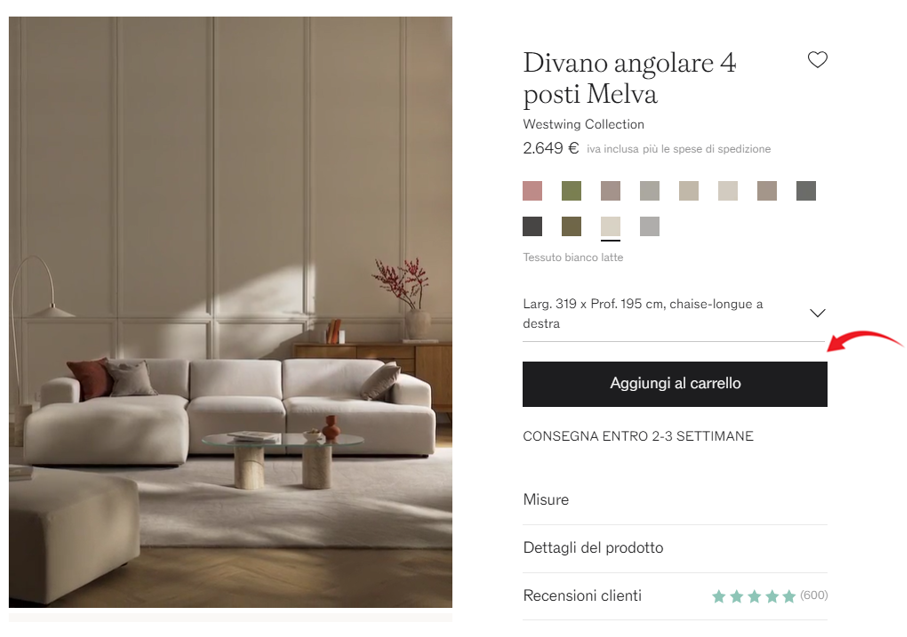Pick the dark grey swatch in first row

806,191
